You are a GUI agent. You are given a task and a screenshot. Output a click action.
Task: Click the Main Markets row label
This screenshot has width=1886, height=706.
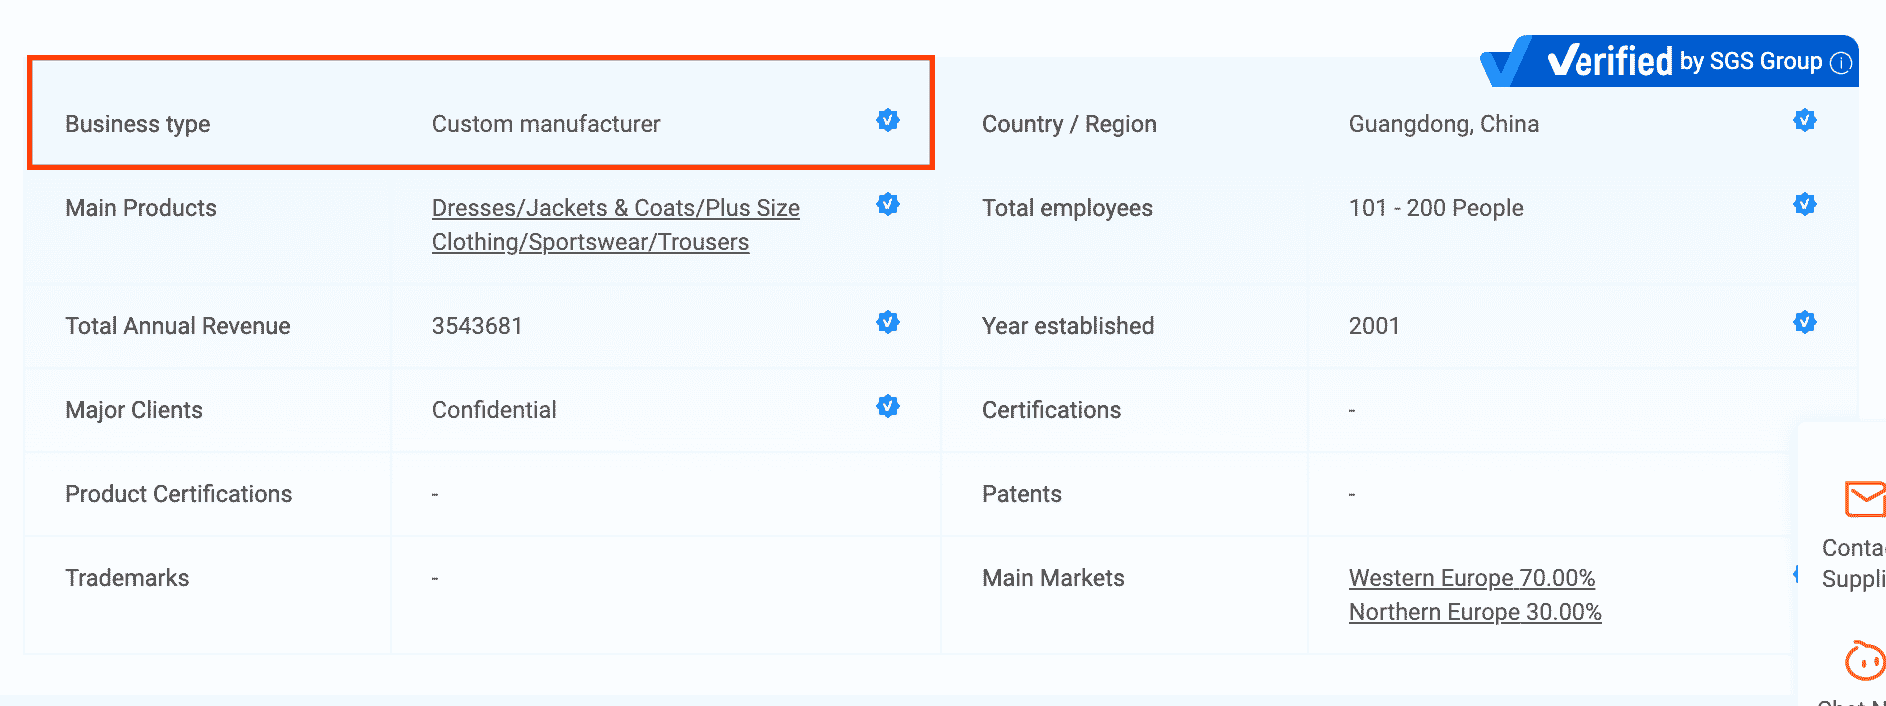[1053, 578]
